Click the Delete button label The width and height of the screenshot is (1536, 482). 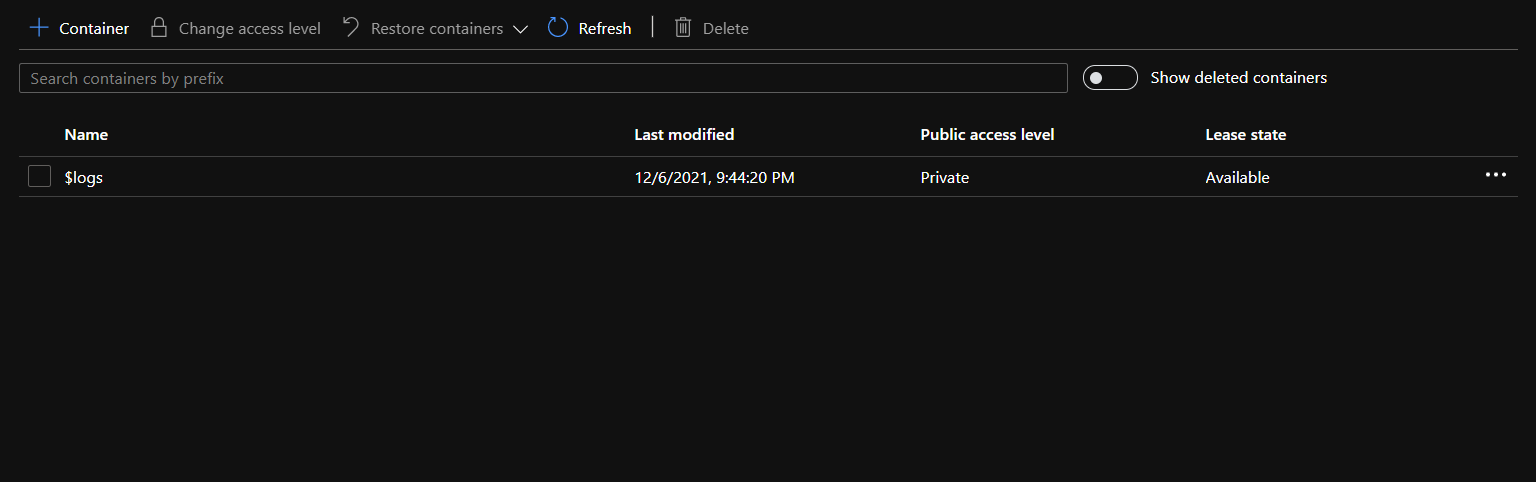click(x=725, y=29)
